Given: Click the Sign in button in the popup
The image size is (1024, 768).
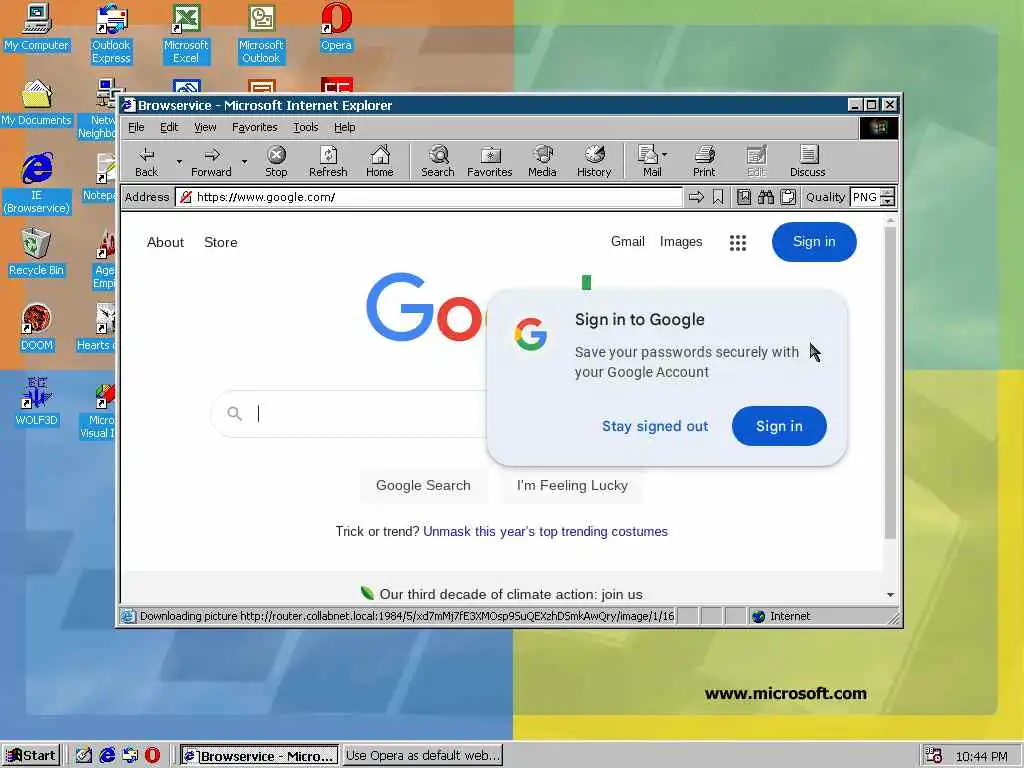Looking at the screenshot, I should (x=779, y=426).
